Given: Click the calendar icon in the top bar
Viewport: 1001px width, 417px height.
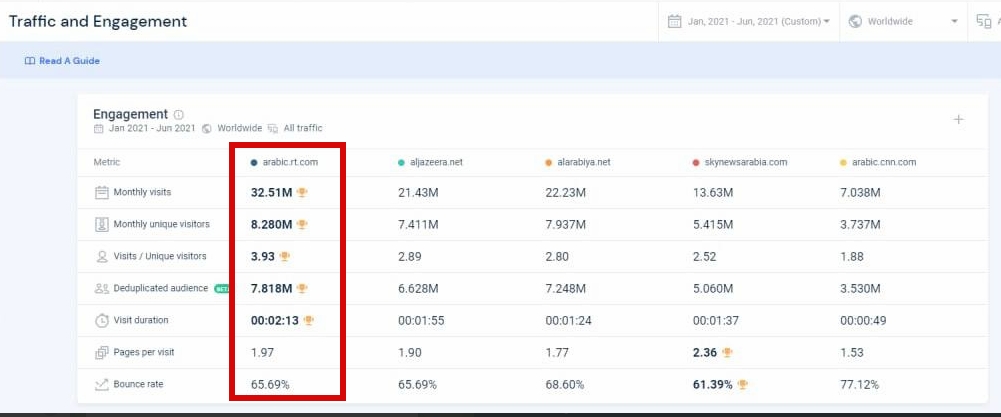Looking at the screenshot, I should coord(674,21).
